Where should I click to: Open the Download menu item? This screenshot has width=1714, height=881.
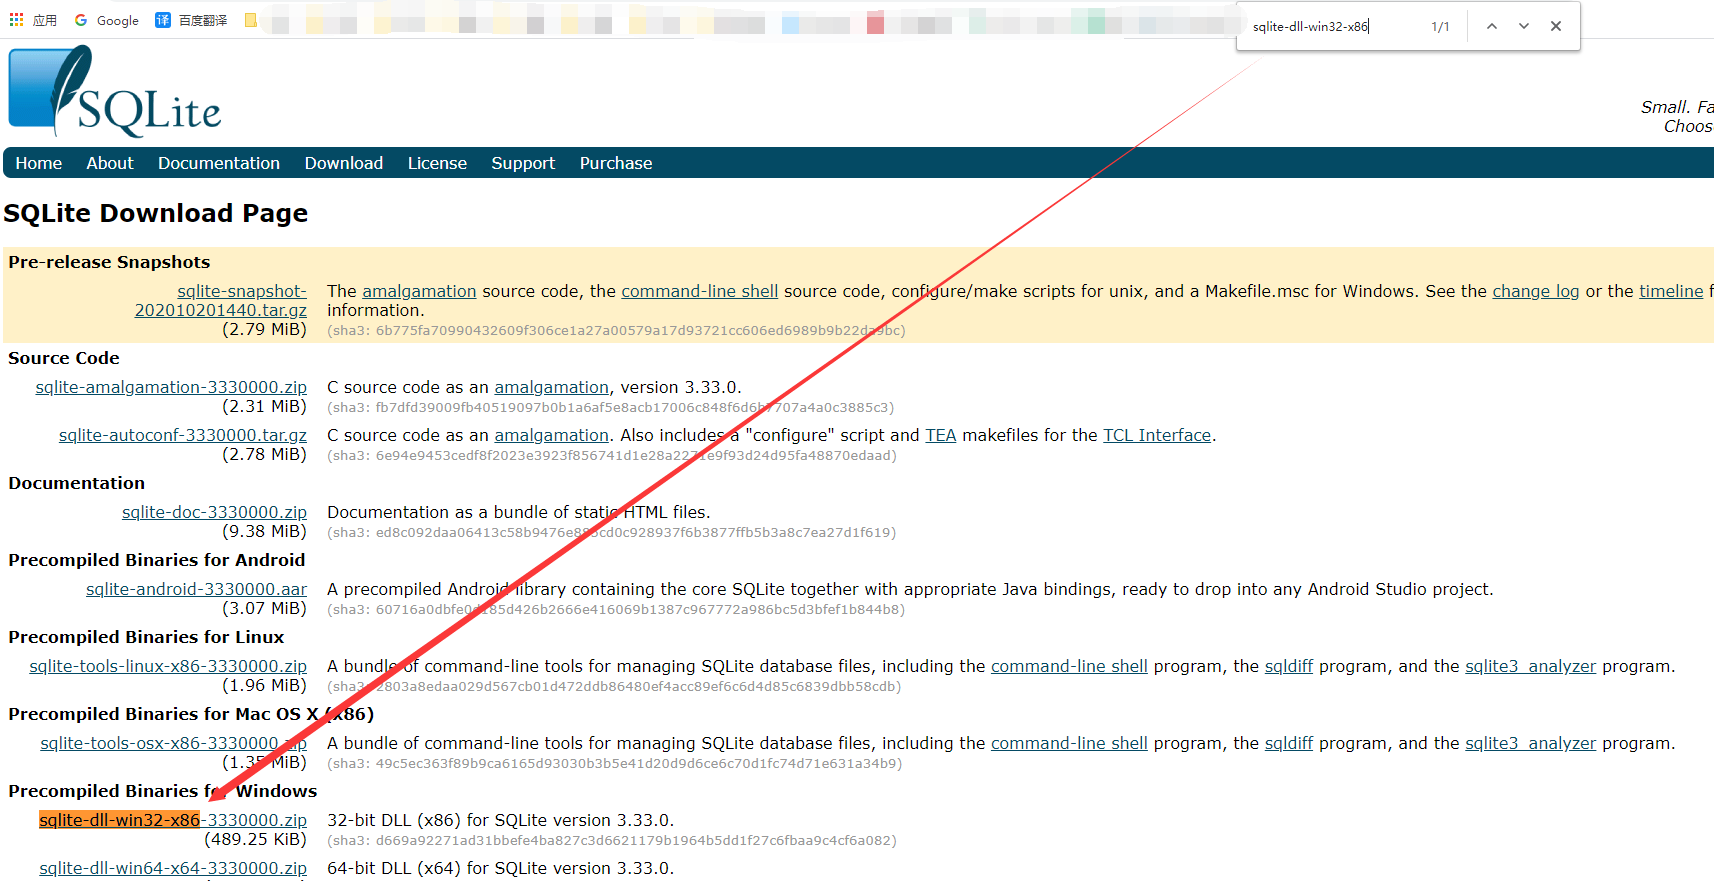pos(344,163)
